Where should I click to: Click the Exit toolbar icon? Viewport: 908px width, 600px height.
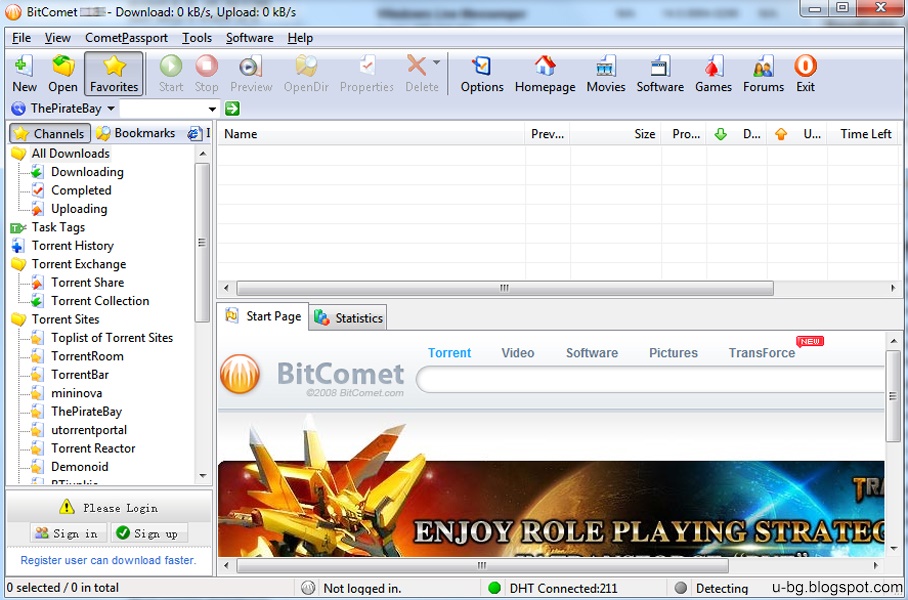(805, 74)
